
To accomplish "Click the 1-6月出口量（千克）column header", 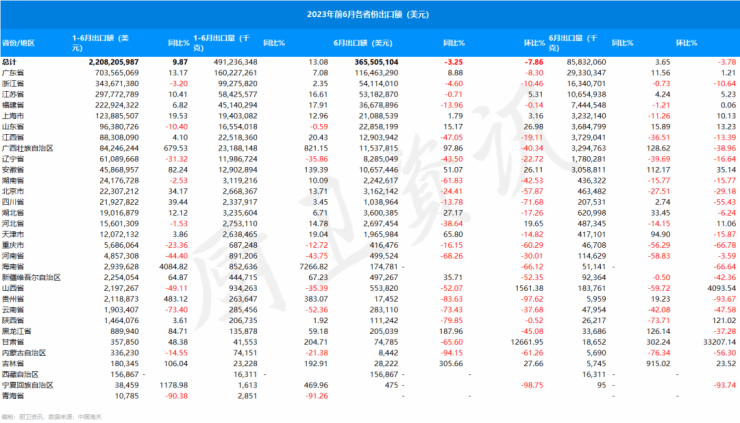I will pyautogui.click(x=221, y=43).
